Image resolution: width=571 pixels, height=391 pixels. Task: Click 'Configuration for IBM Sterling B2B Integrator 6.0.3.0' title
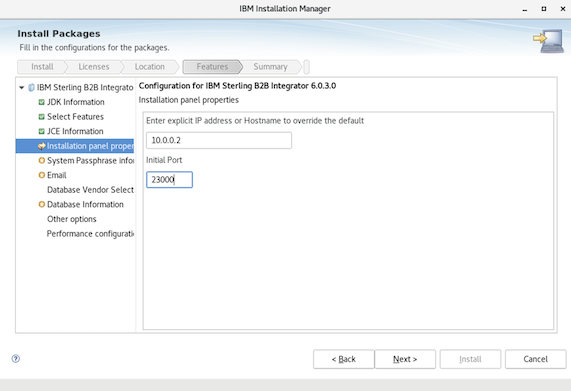tap(237, 86)
